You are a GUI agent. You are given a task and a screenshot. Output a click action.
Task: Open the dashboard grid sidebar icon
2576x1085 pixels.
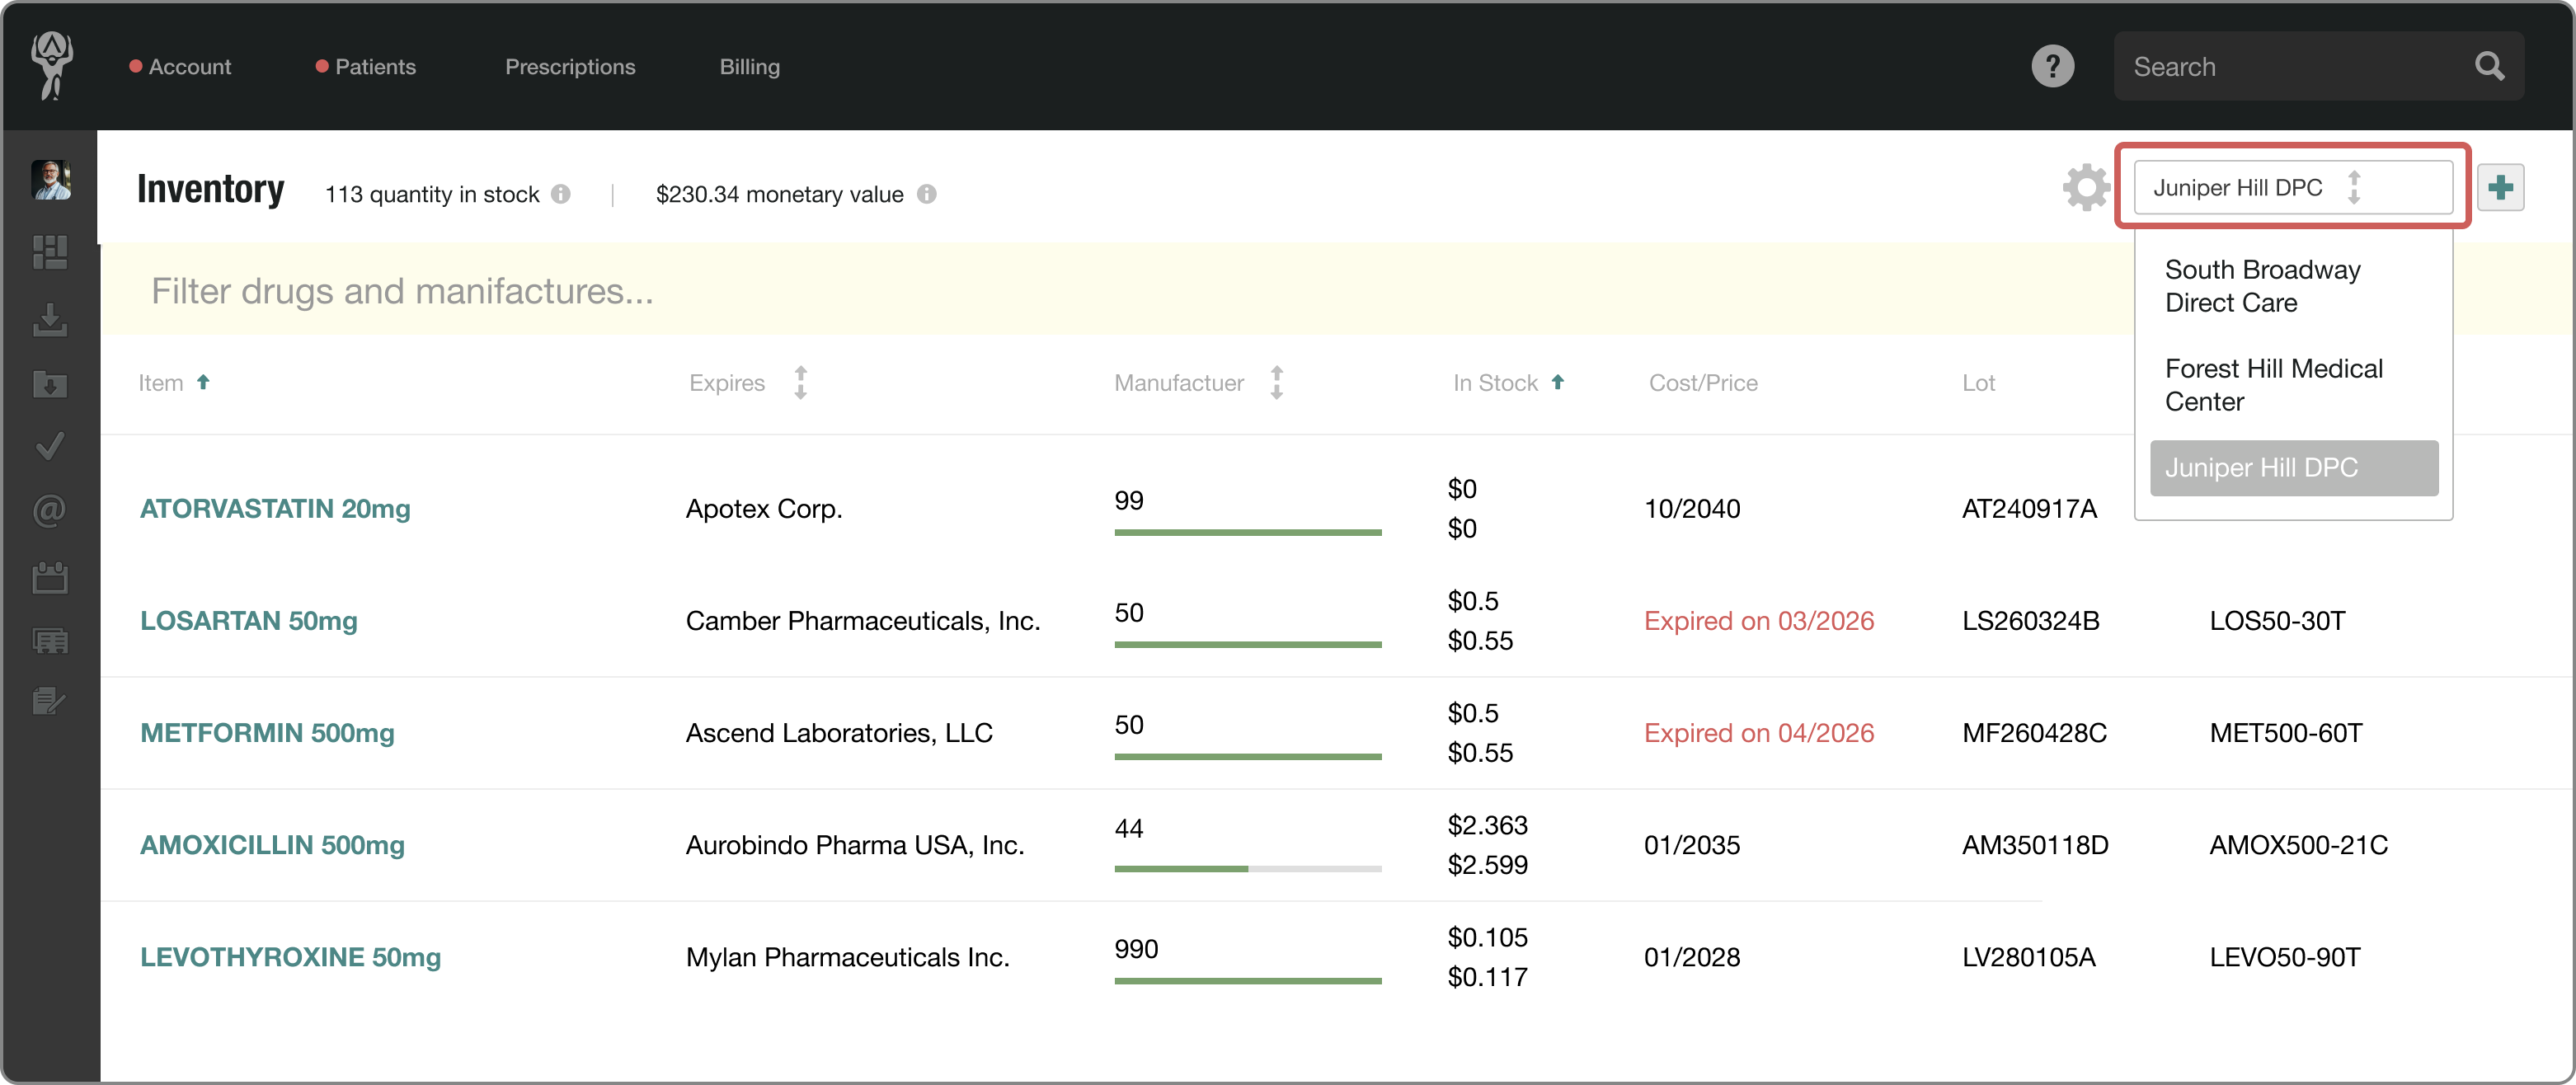pos(50,252)
